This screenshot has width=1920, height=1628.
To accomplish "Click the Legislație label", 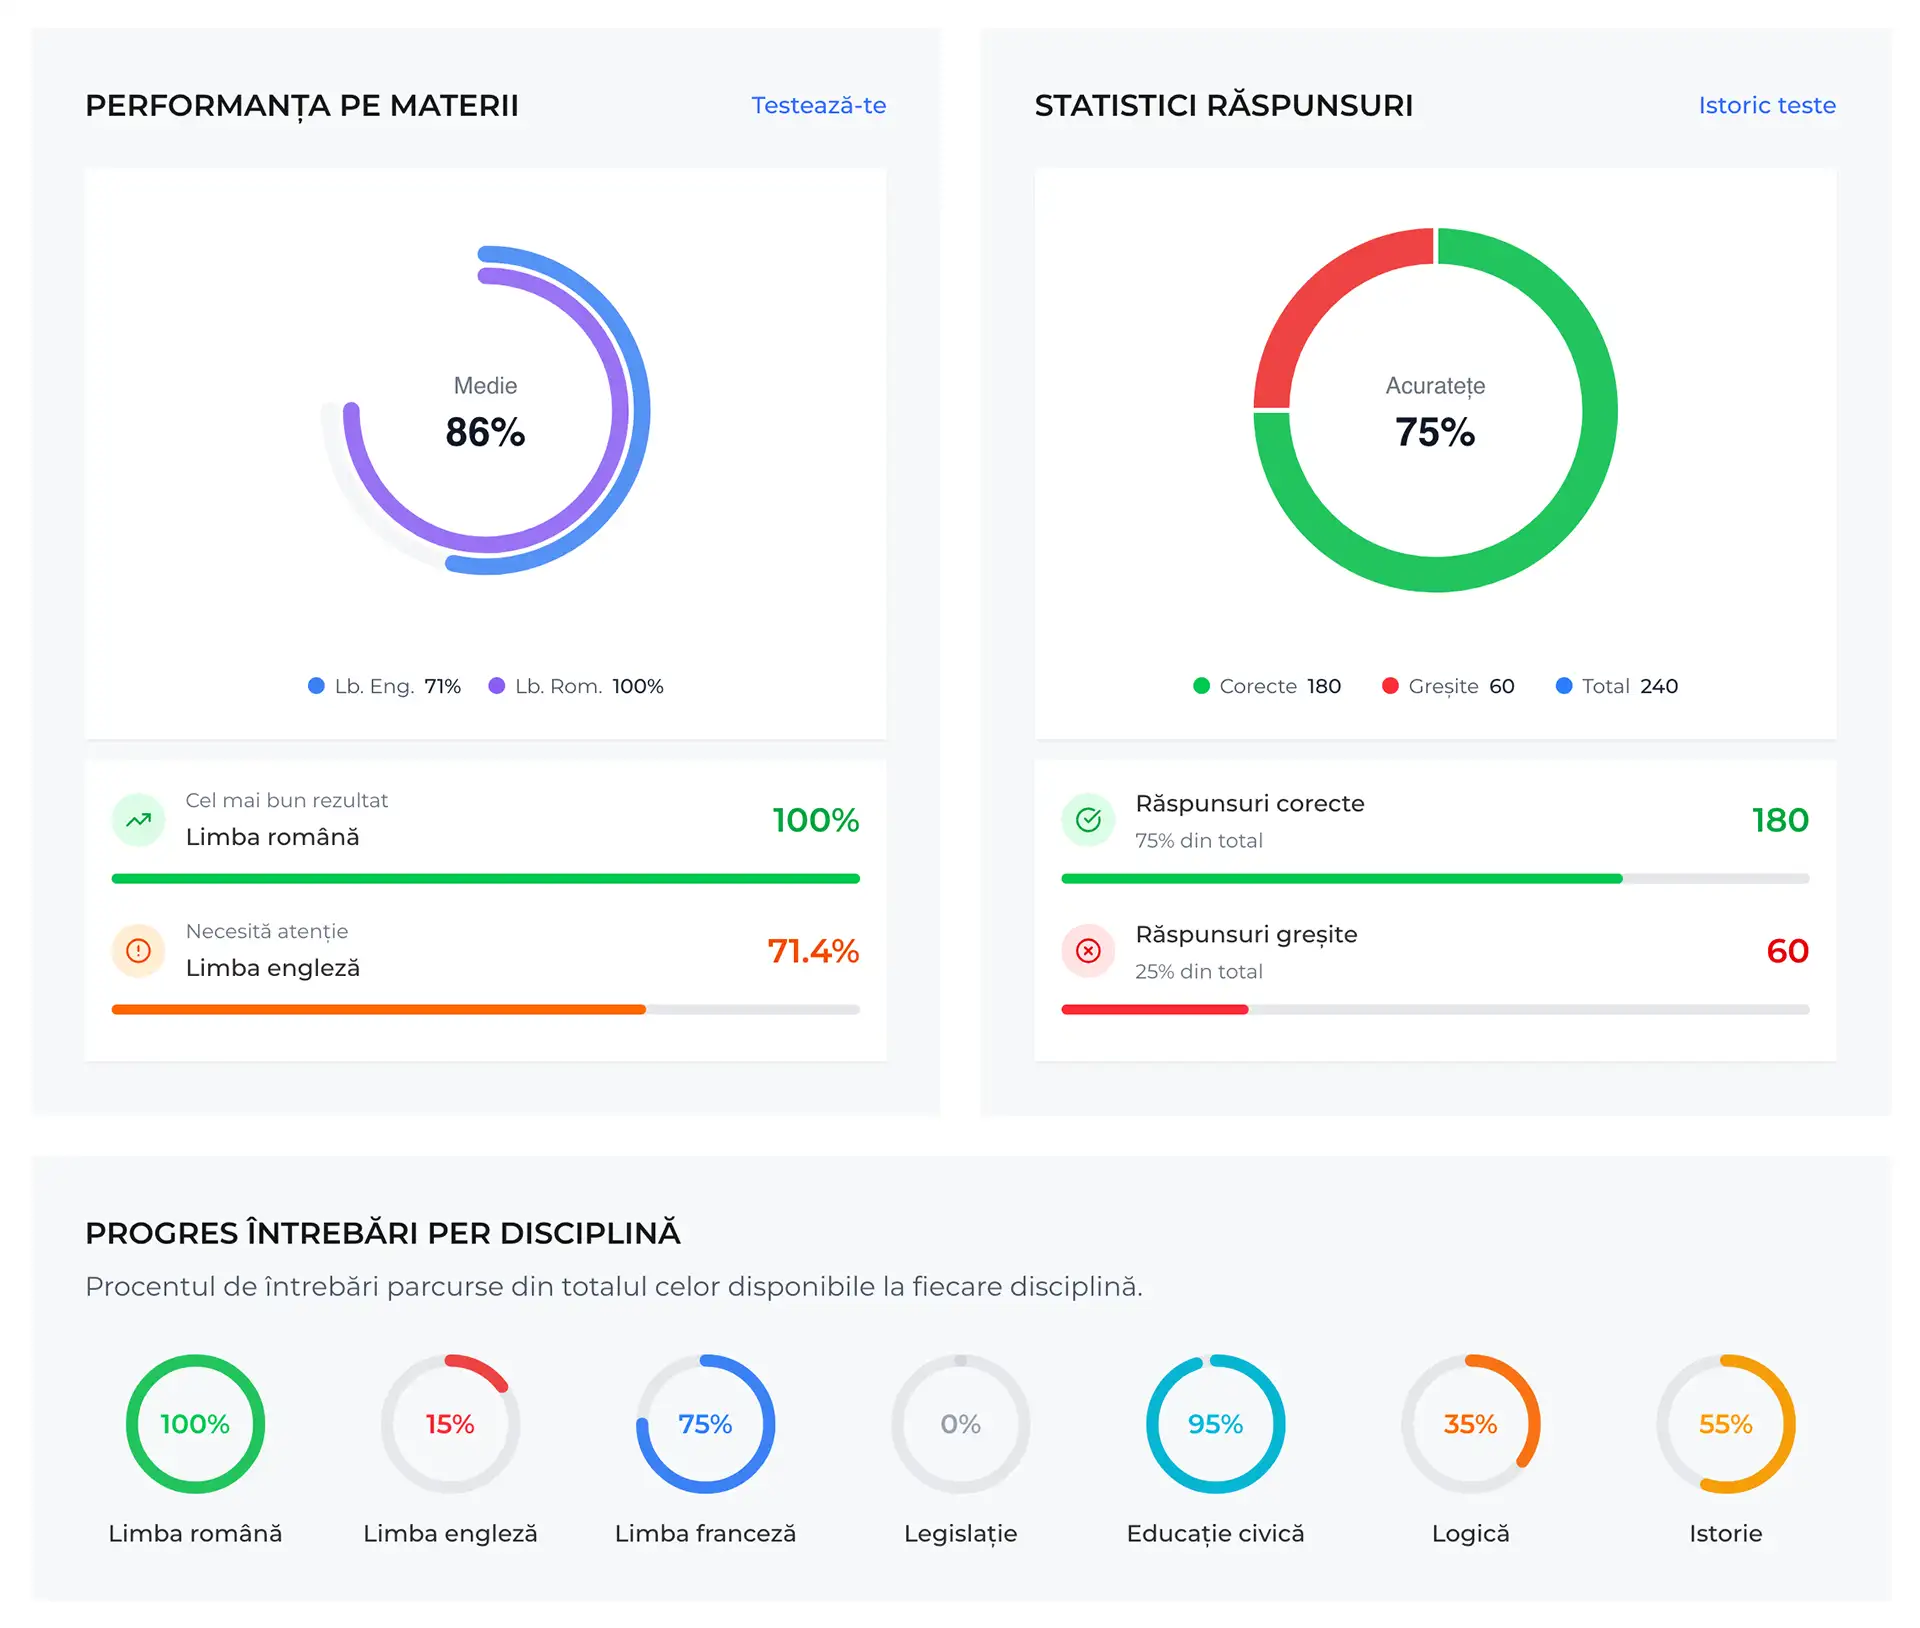I will click(x=960, y=1534).
